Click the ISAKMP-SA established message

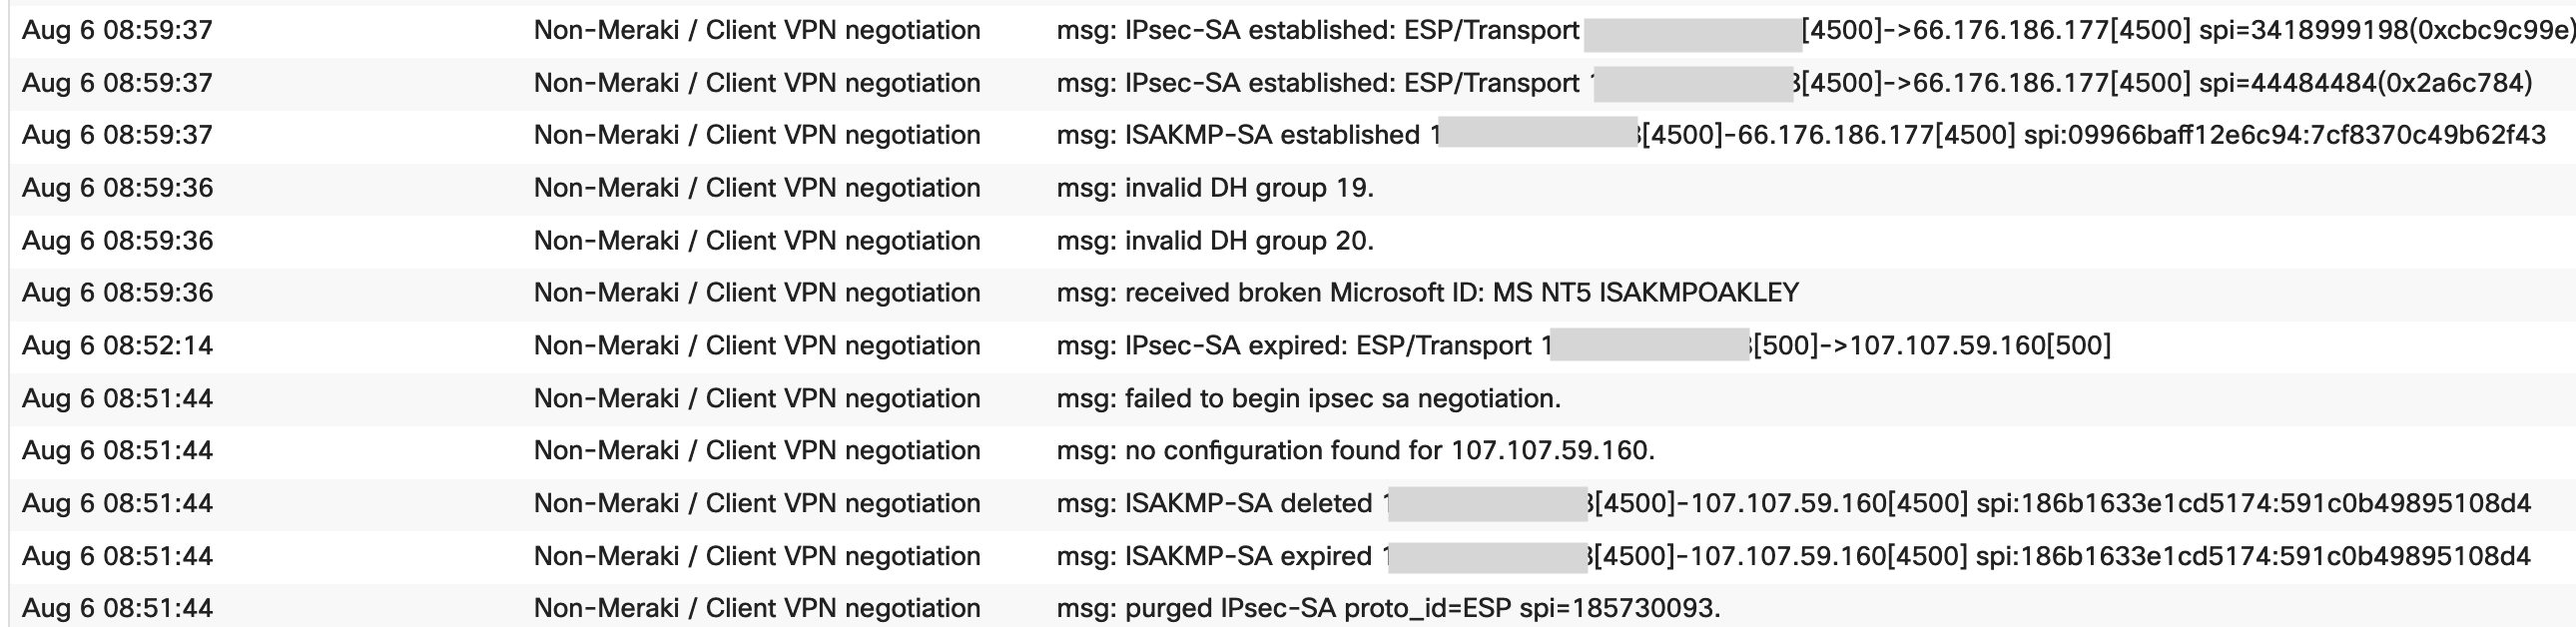[1272, 135]
